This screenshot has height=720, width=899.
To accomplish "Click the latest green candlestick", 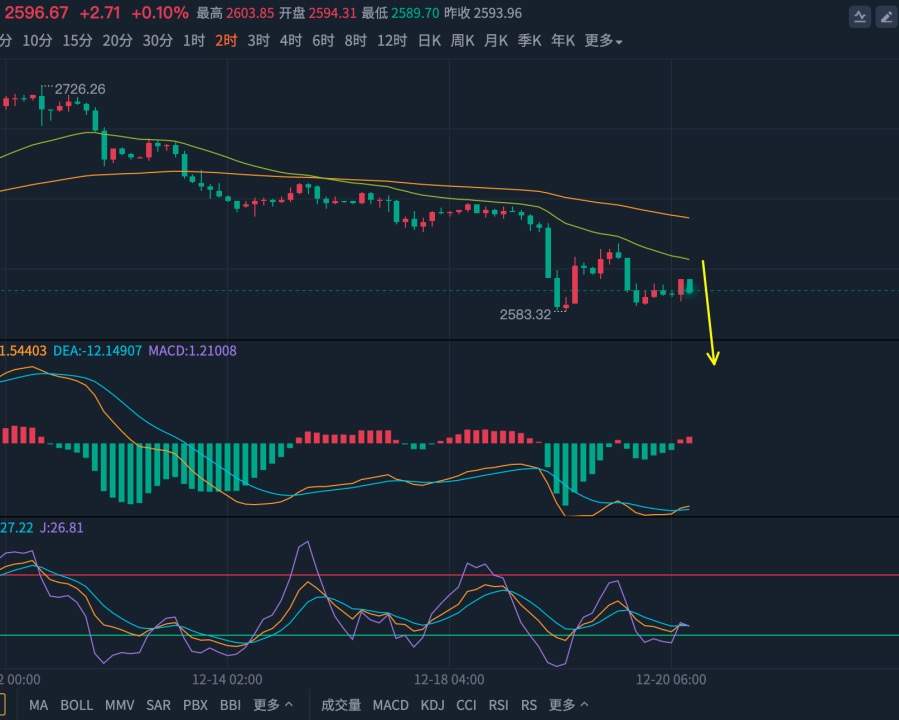I will pos(690,286).
